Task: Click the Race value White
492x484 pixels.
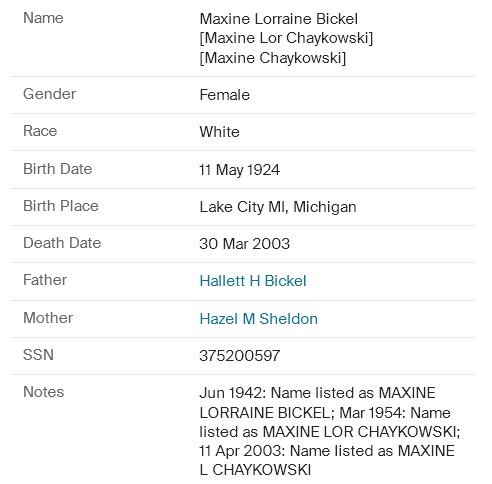Action: 219,132
